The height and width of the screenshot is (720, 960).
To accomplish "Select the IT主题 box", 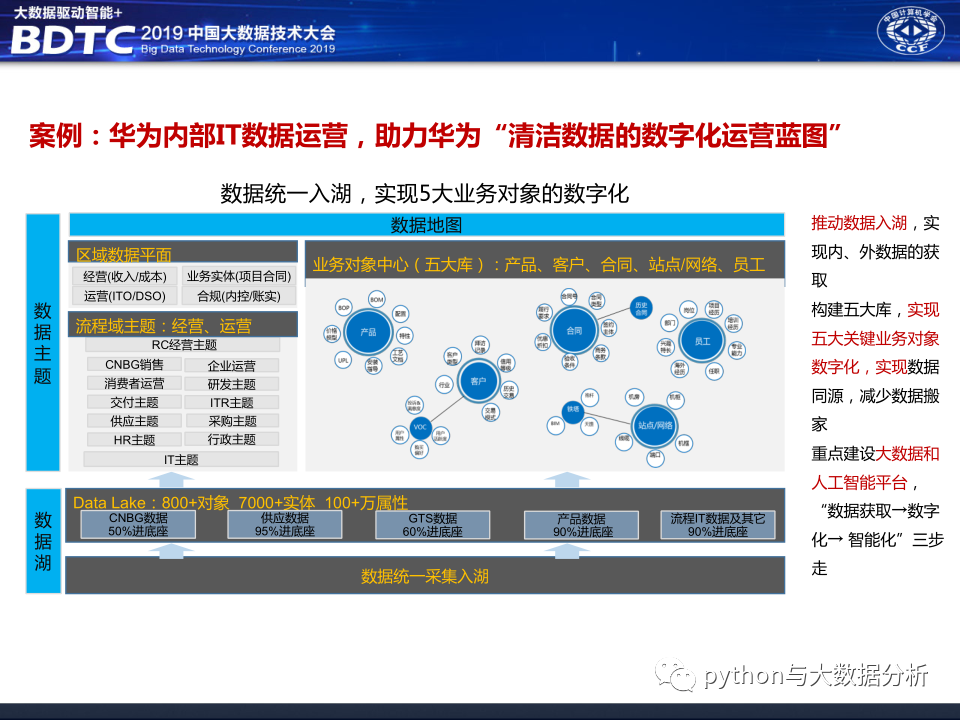I will pyautogui.click(x=181, y=459).
